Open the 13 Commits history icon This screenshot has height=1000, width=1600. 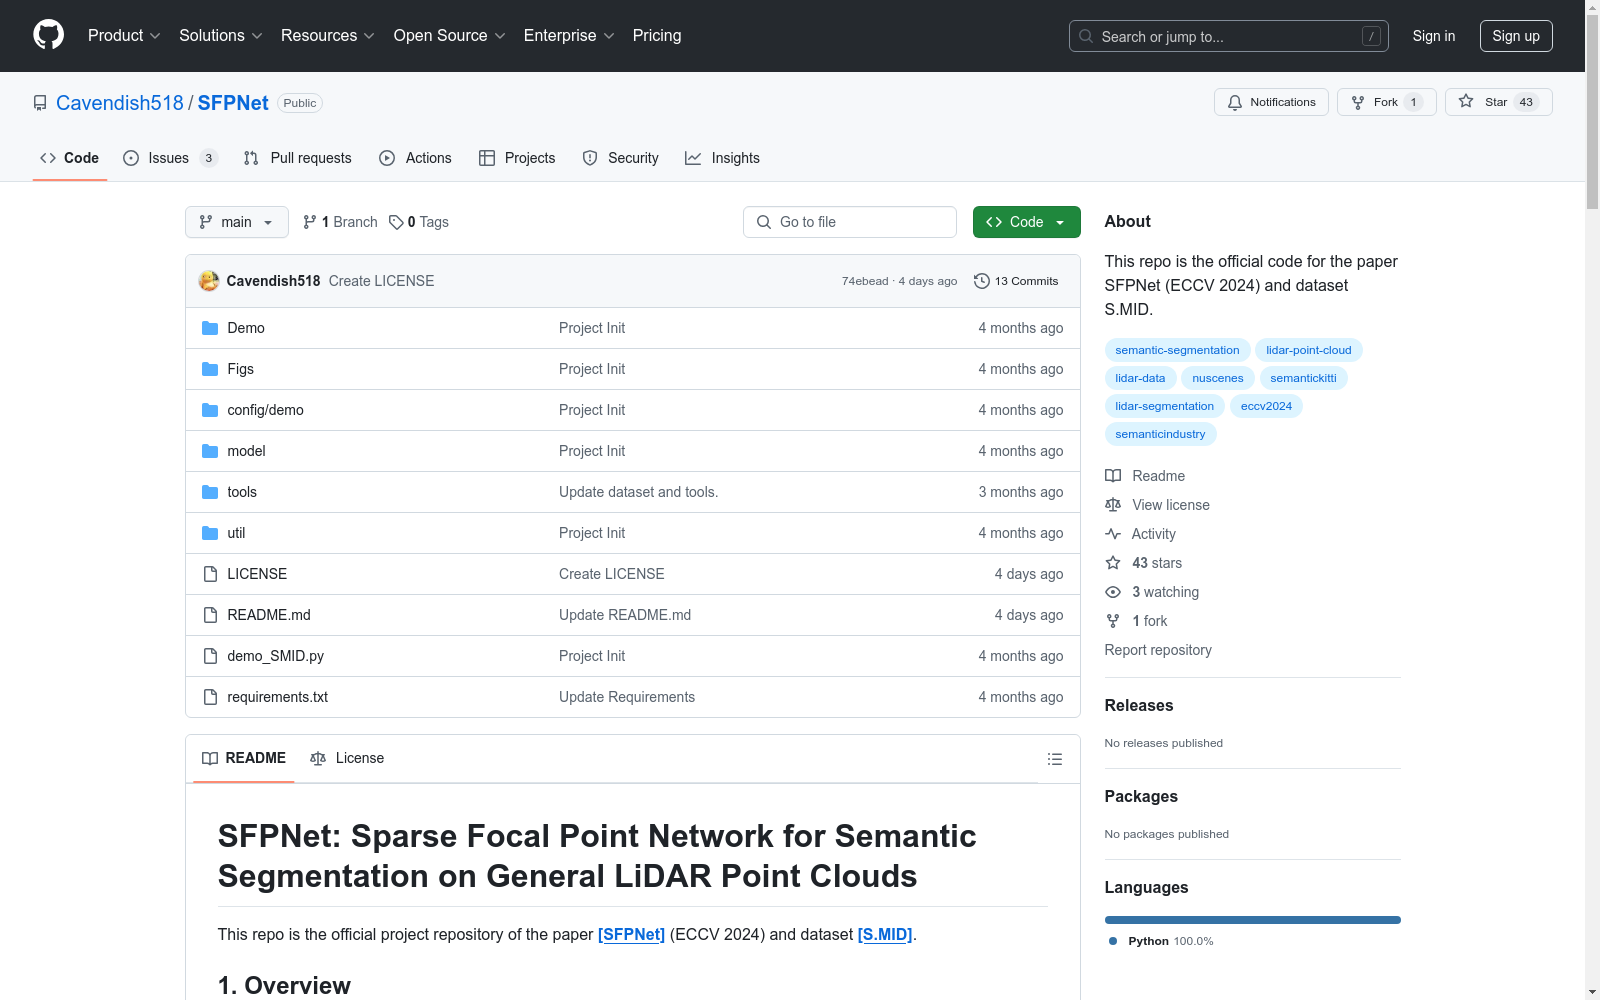[982, 281]
